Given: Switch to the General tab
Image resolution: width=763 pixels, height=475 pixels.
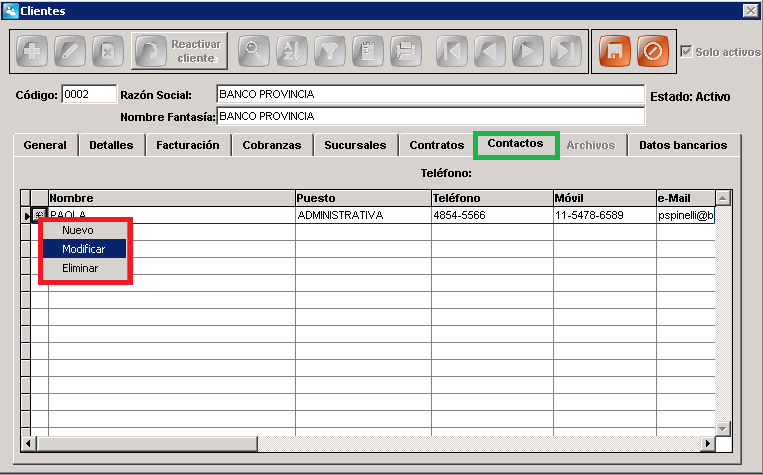Looking at the screenshot, I should pyautogui.click(x=45, y=145).
